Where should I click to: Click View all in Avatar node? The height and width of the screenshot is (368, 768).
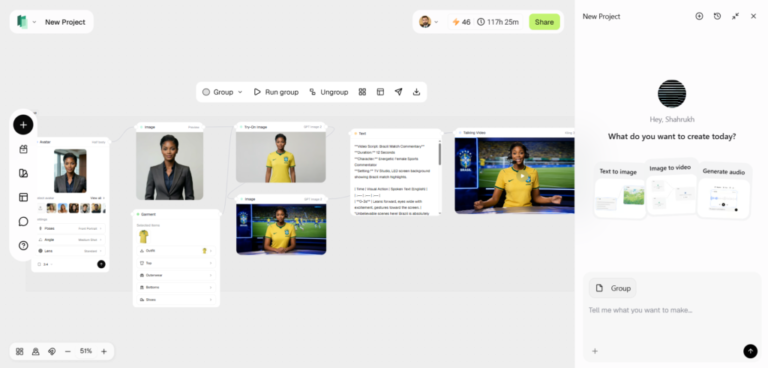click(x=97, y=198)
